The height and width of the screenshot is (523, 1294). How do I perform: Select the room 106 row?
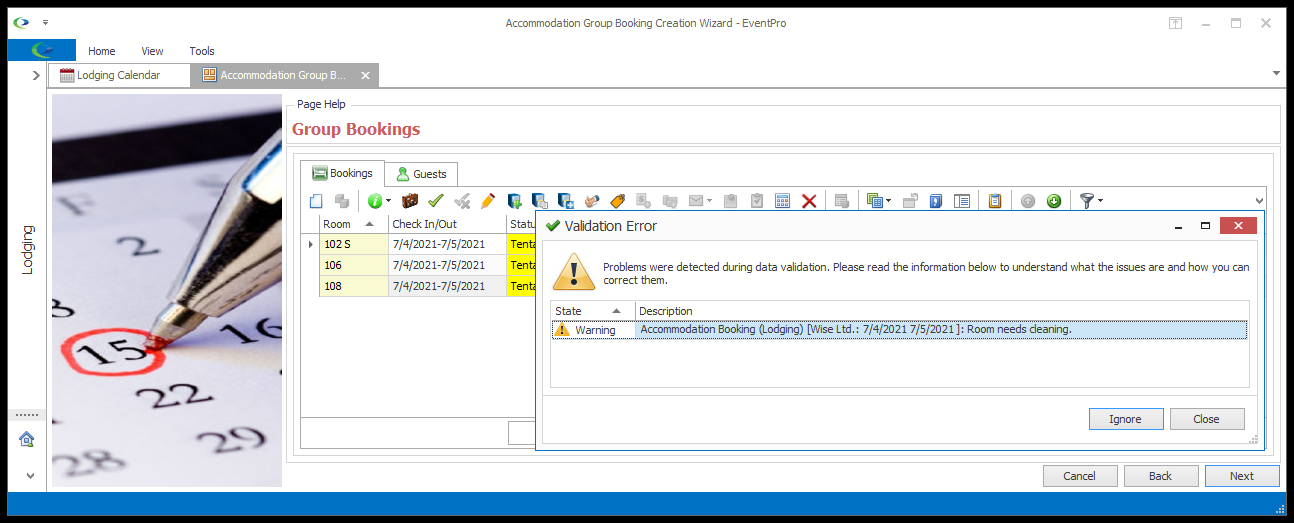420,265
